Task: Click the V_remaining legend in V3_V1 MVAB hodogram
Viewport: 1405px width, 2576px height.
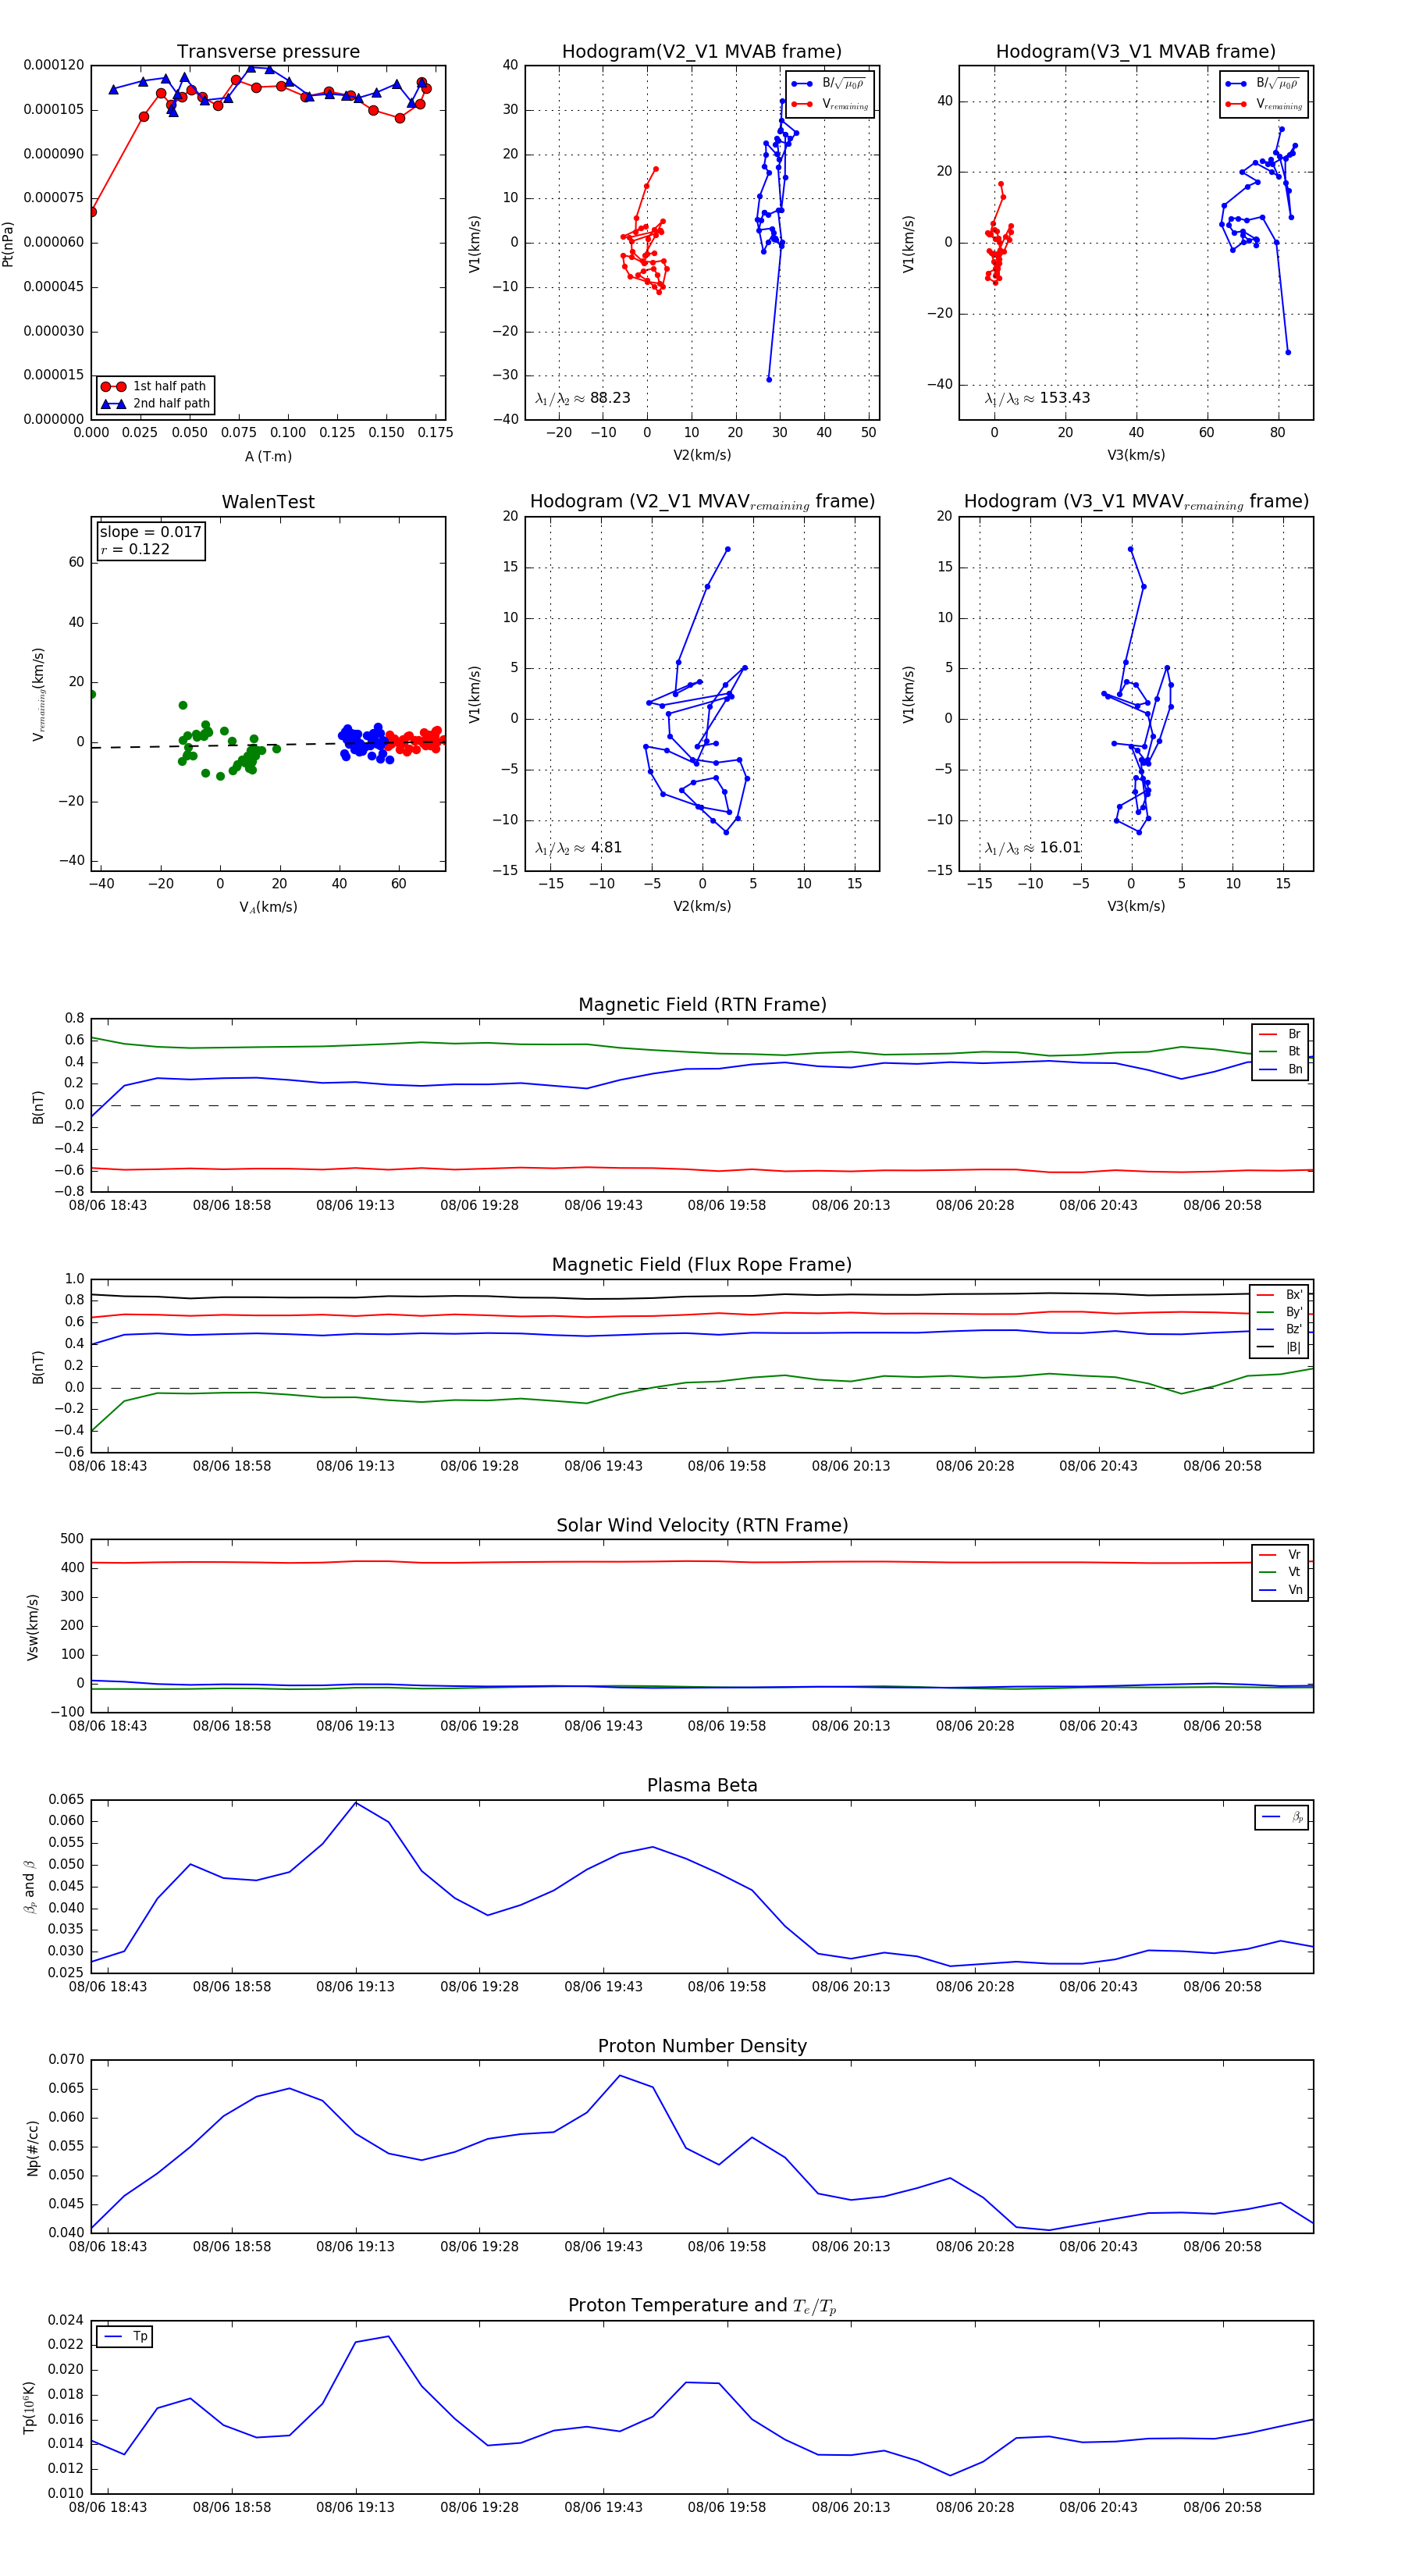Action: (x=1264, y=104)
